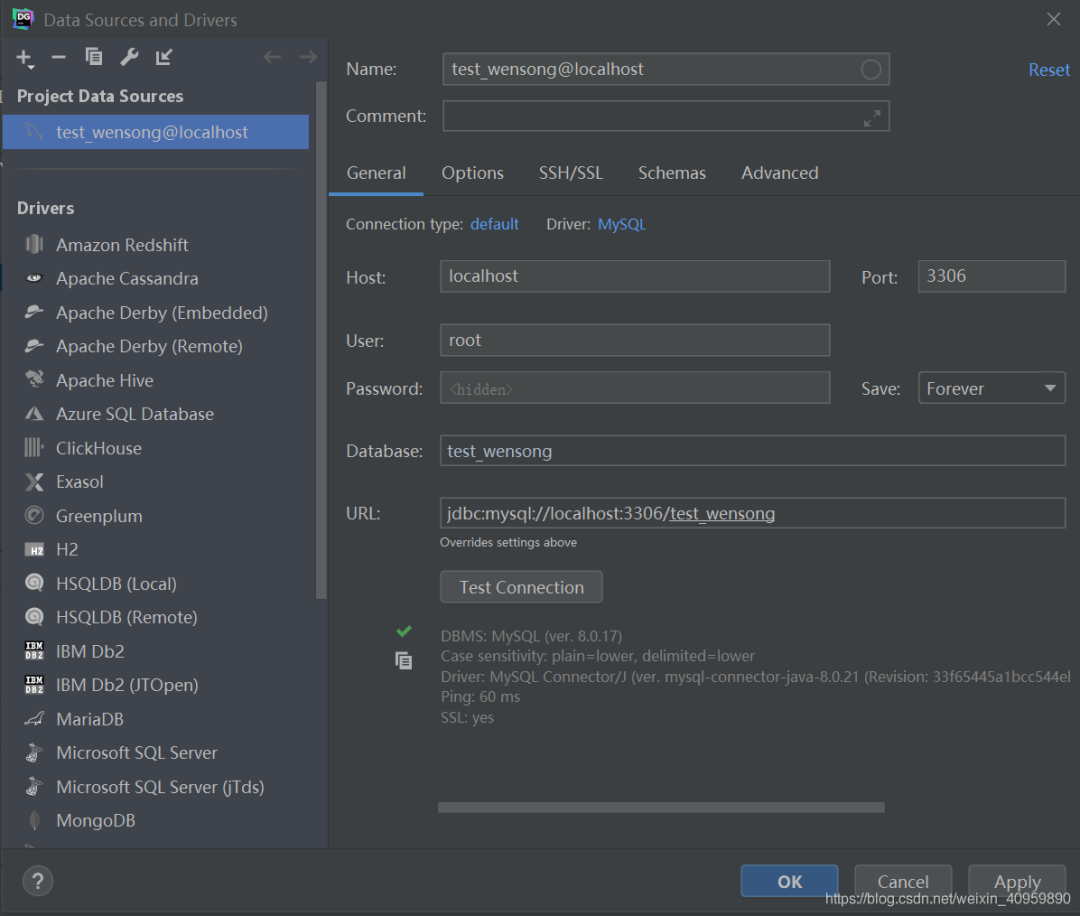Screen dimensions: 1080x916
Task: Click the make global arrow icon
Action: (x=164, y=57)
